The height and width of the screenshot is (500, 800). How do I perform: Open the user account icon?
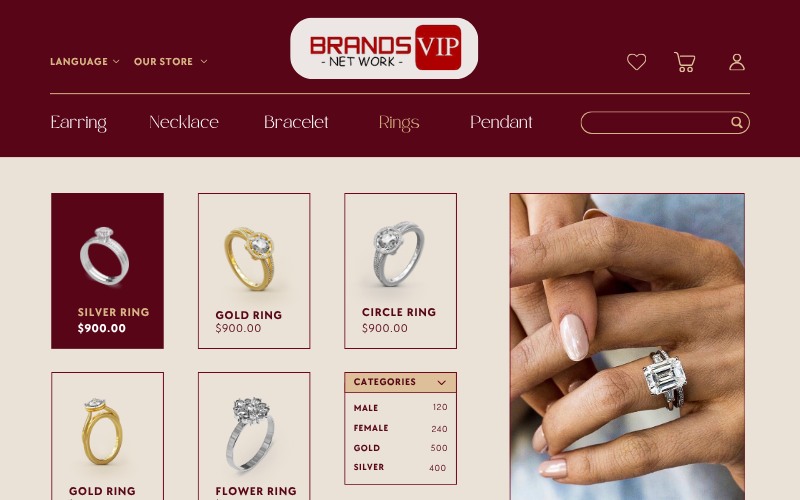tap(737, 62)
